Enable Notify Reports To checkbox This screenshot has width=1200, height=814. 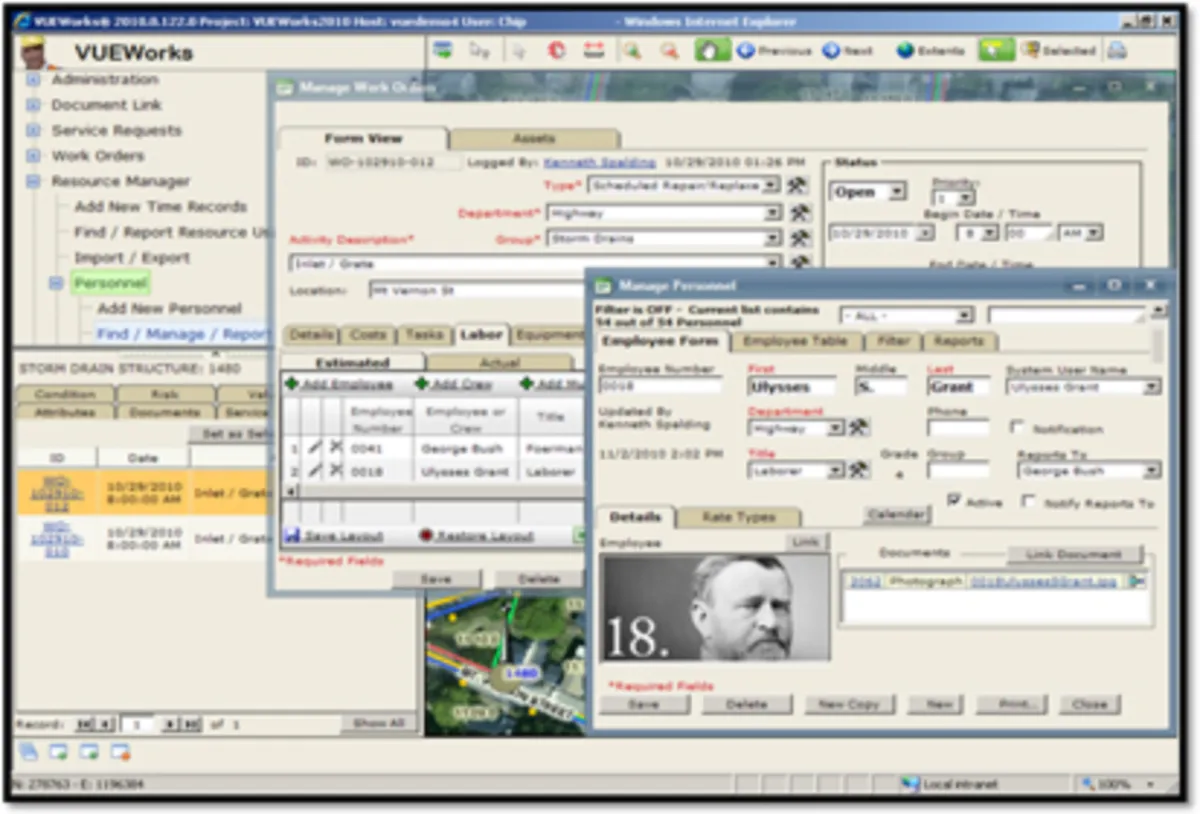tap(1028, 501)
